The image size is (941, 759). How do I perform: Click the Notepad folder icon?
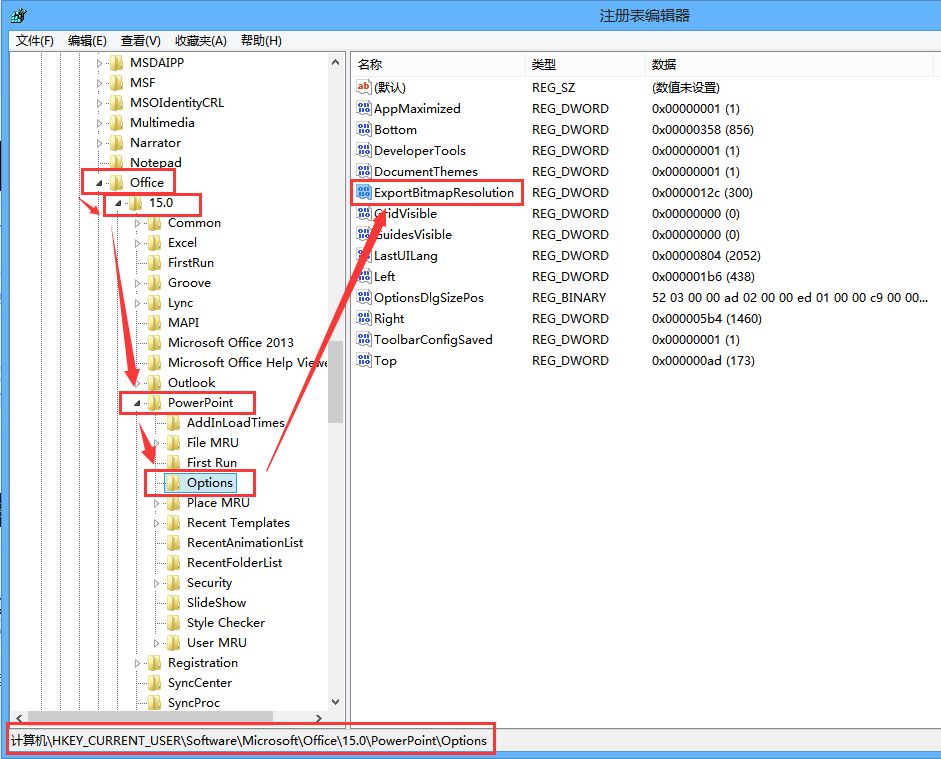click(x=117, y=163)
